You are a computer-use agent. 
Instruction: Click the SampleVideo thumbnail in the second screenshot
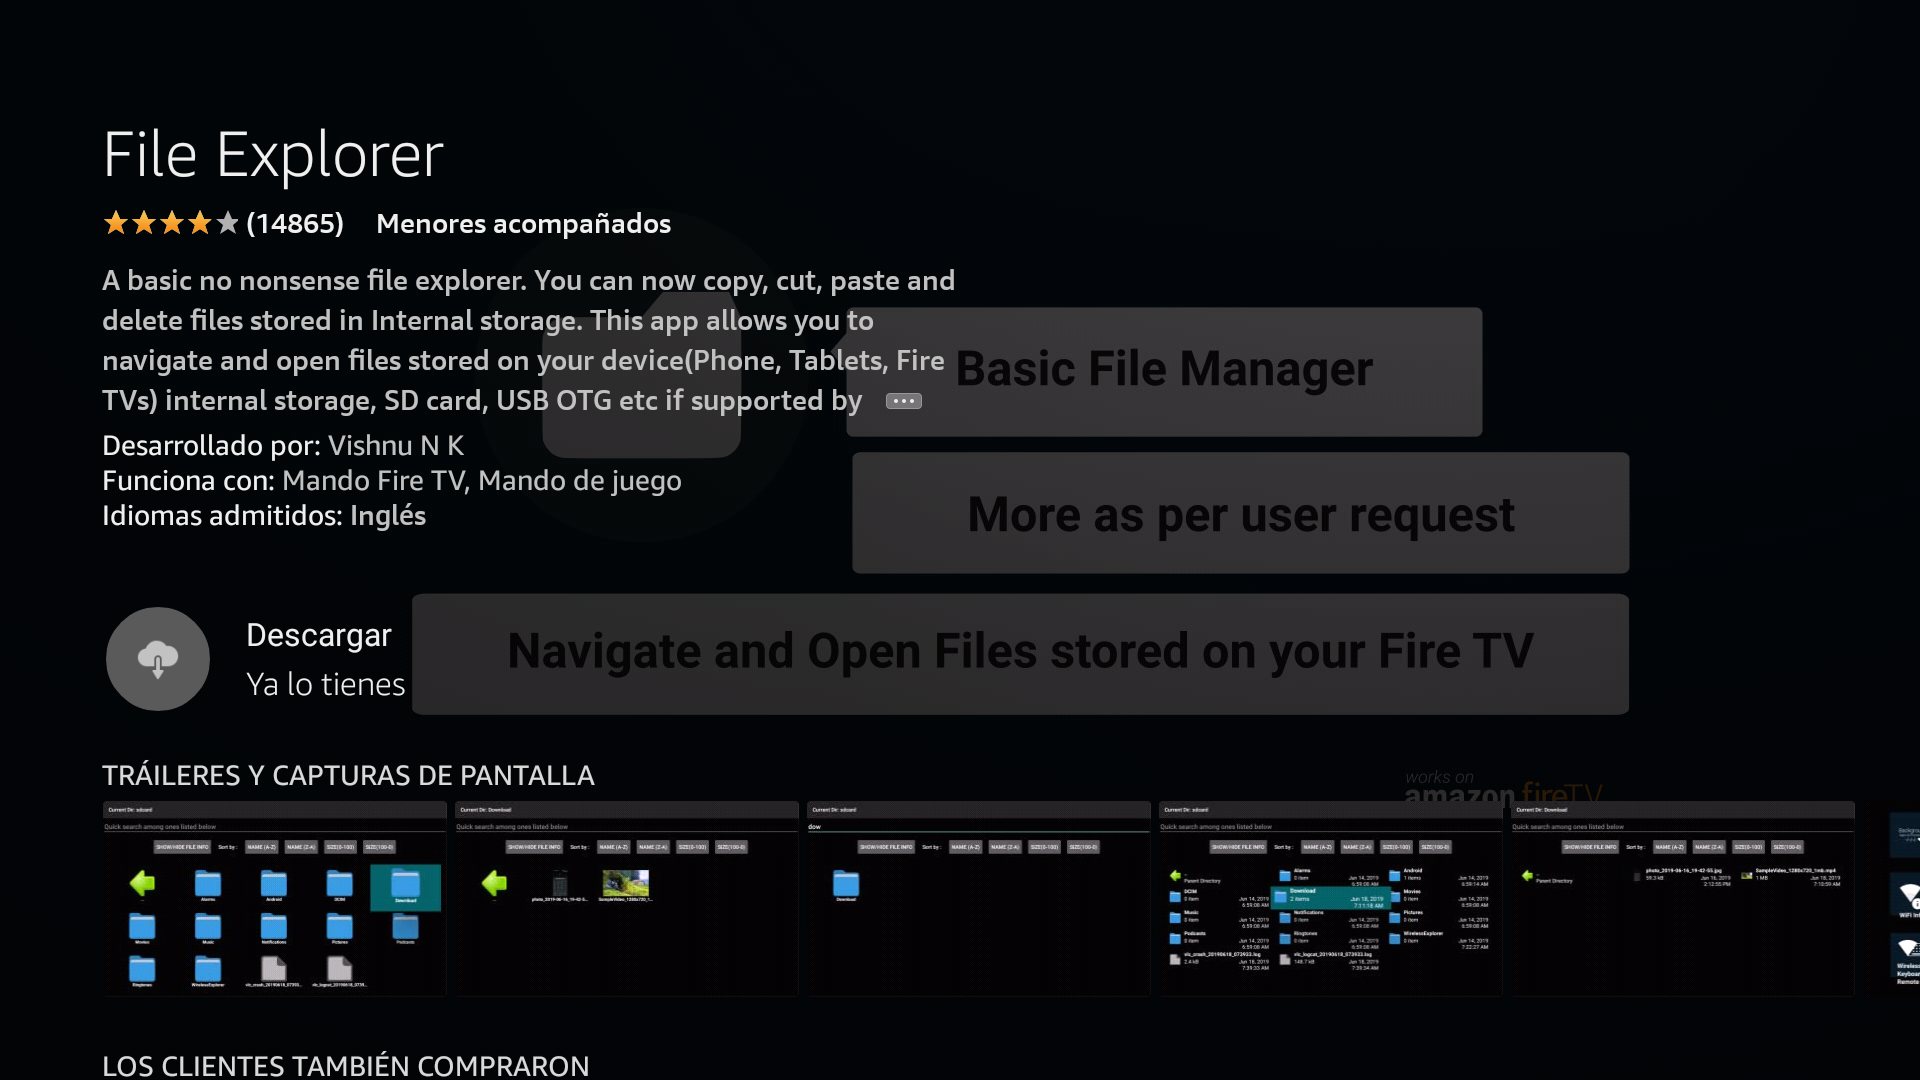[x=627, y=884]
